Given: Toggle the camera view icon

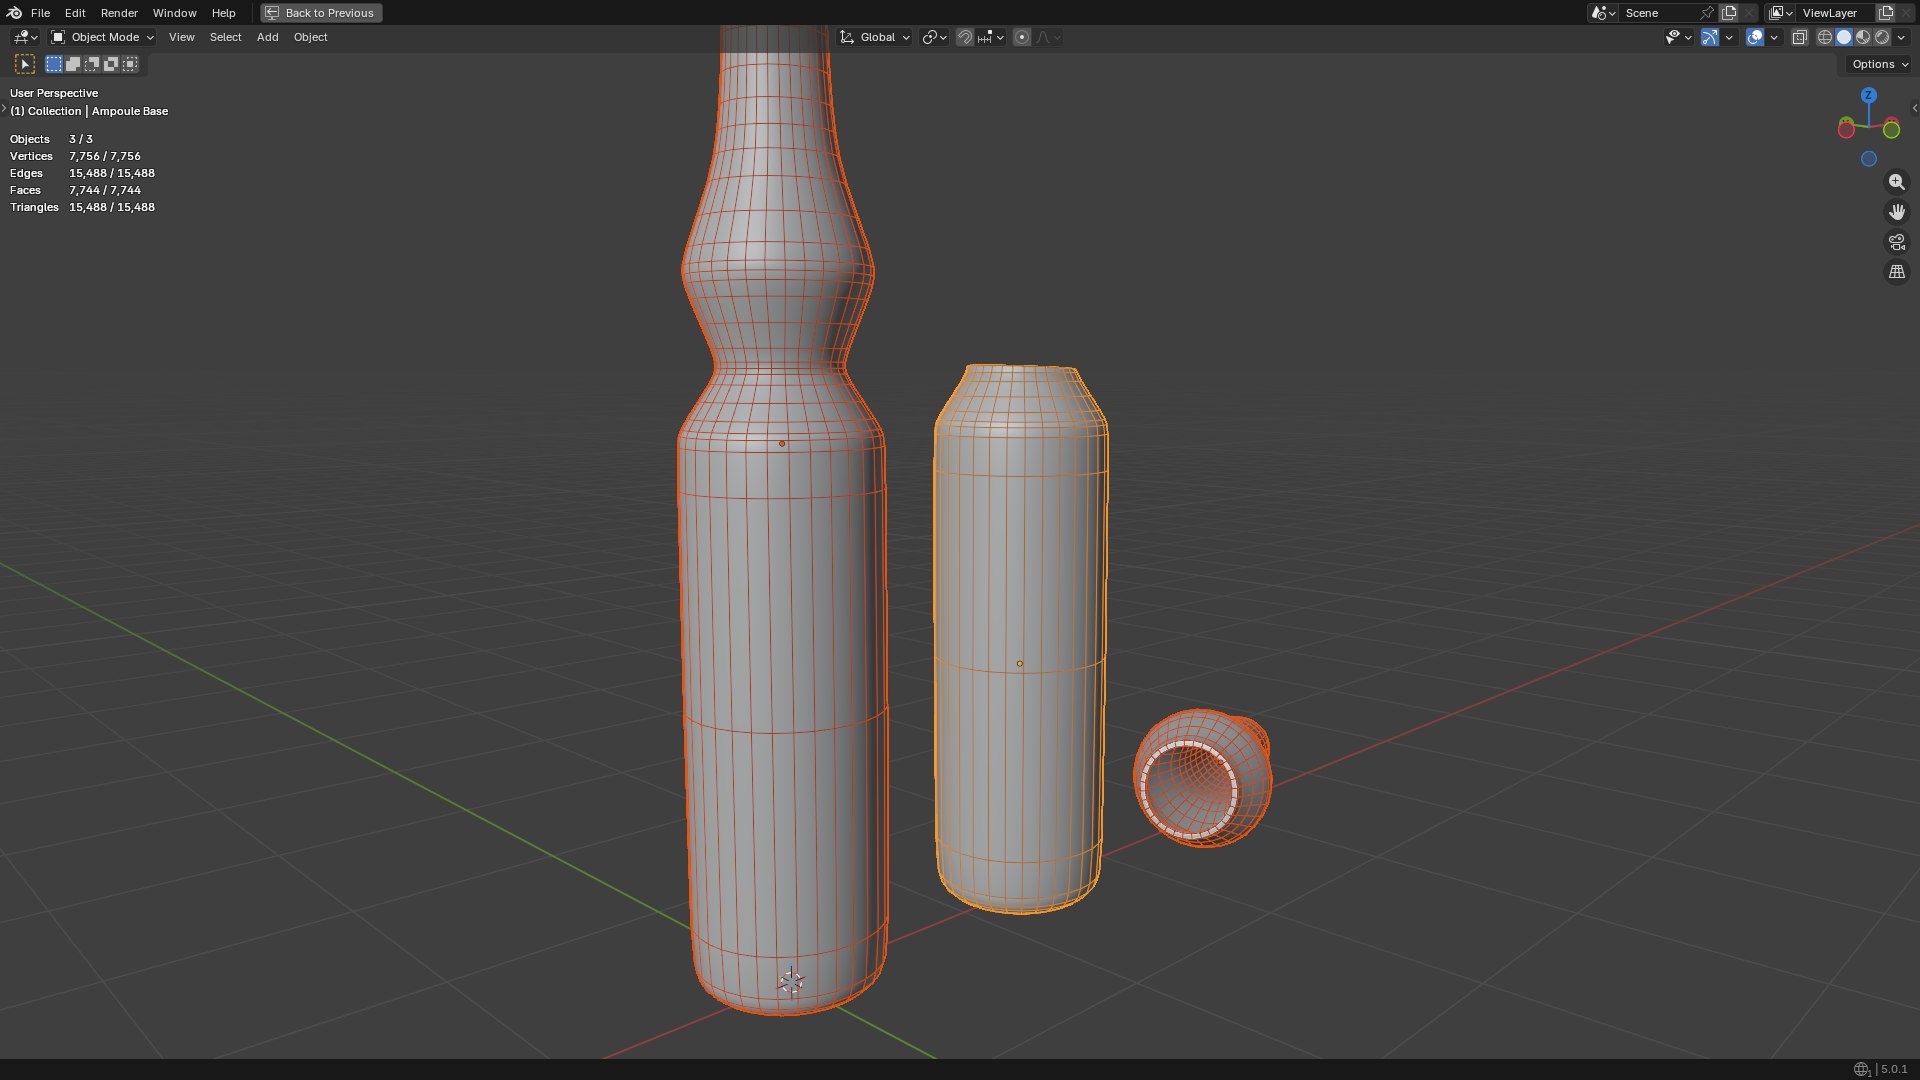Looking at the screenshot, I should [x=1897, y=242].
